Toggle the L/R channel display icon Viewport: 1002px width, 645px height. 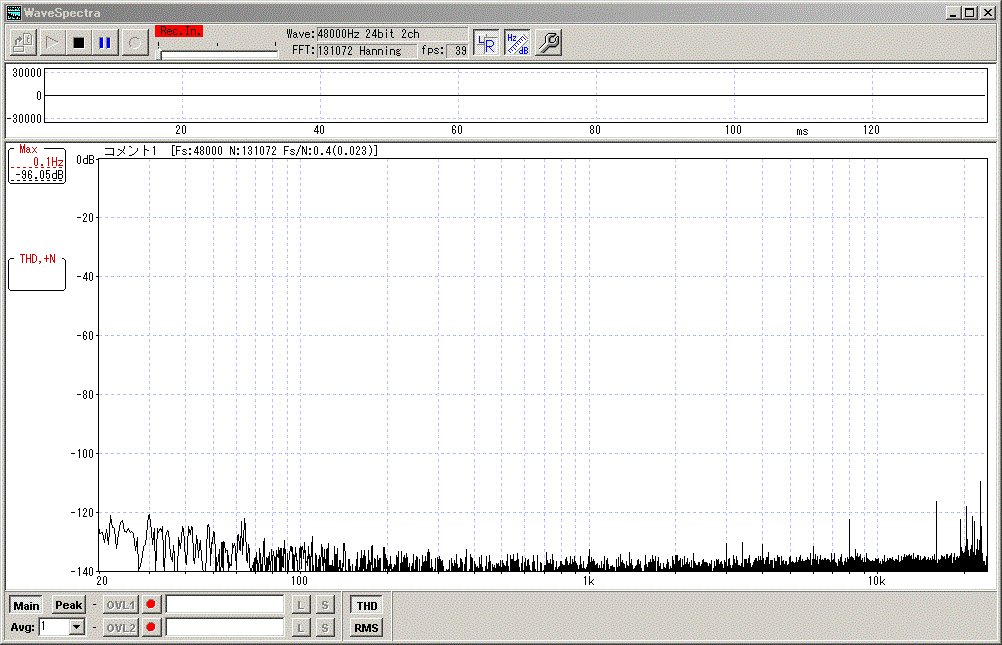point(486,43)
